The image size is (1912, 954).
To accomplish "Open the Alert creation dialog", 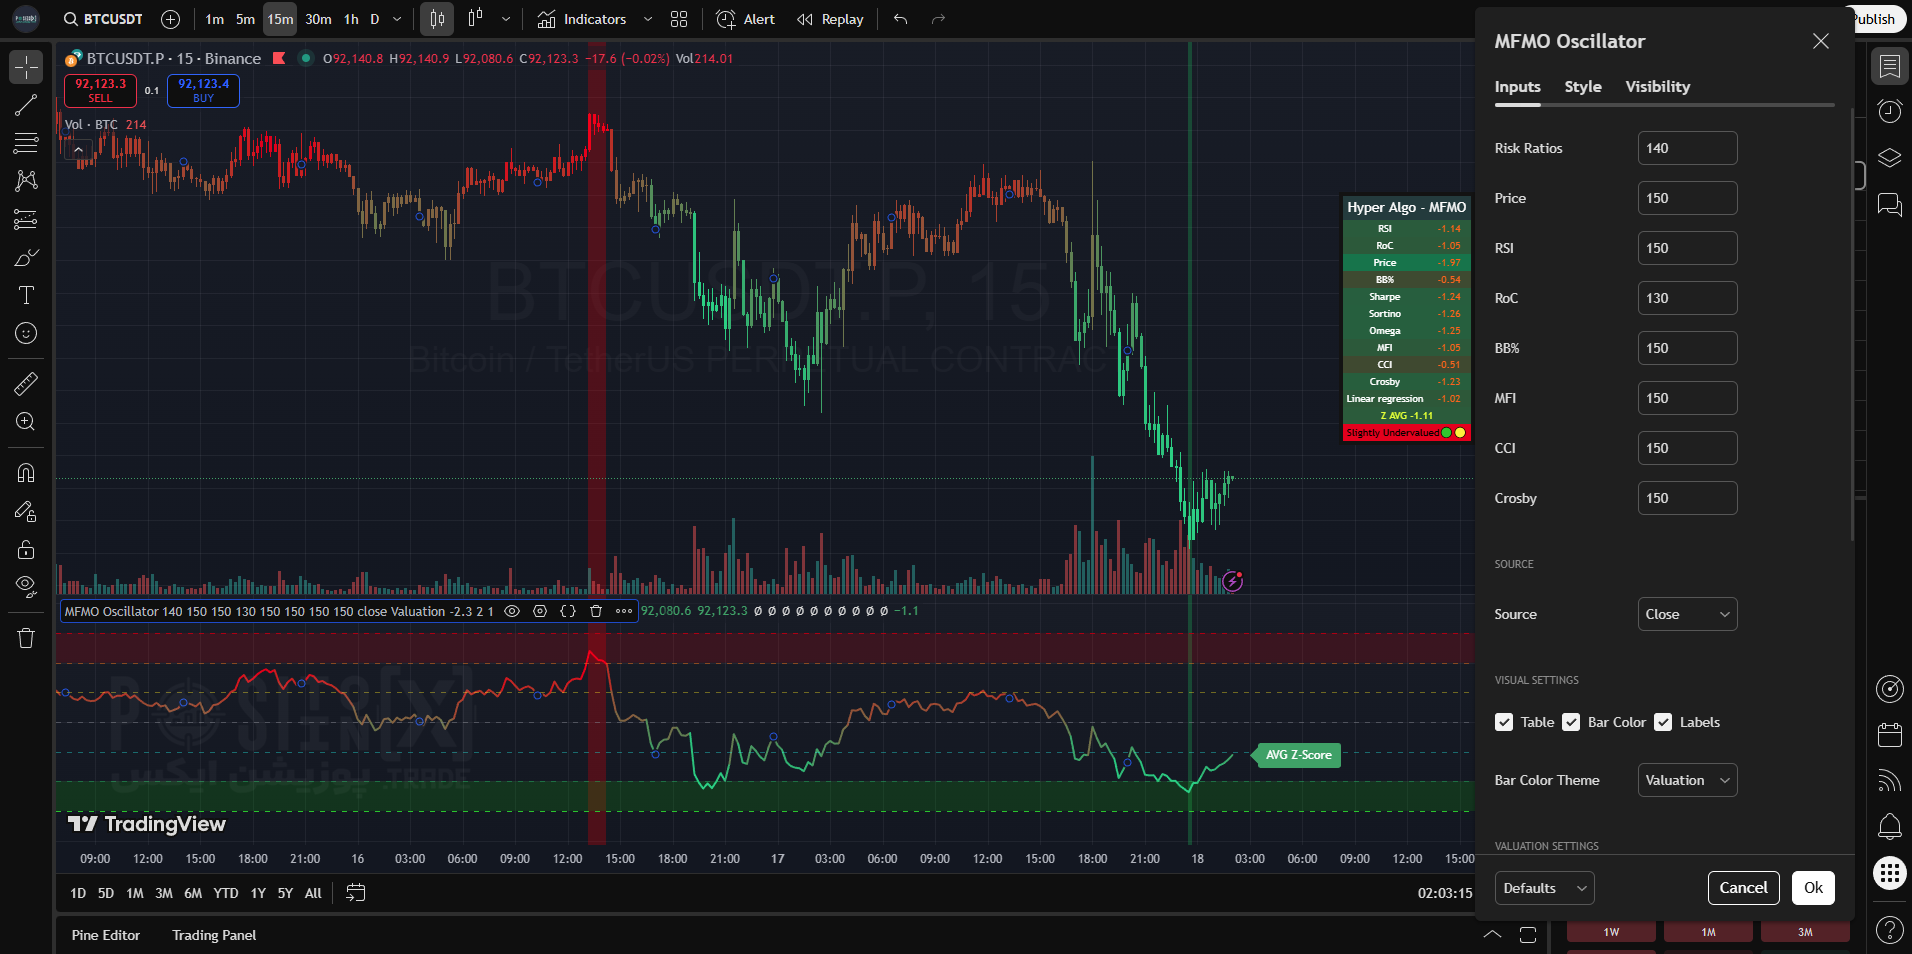I will [x=746, y=19].
